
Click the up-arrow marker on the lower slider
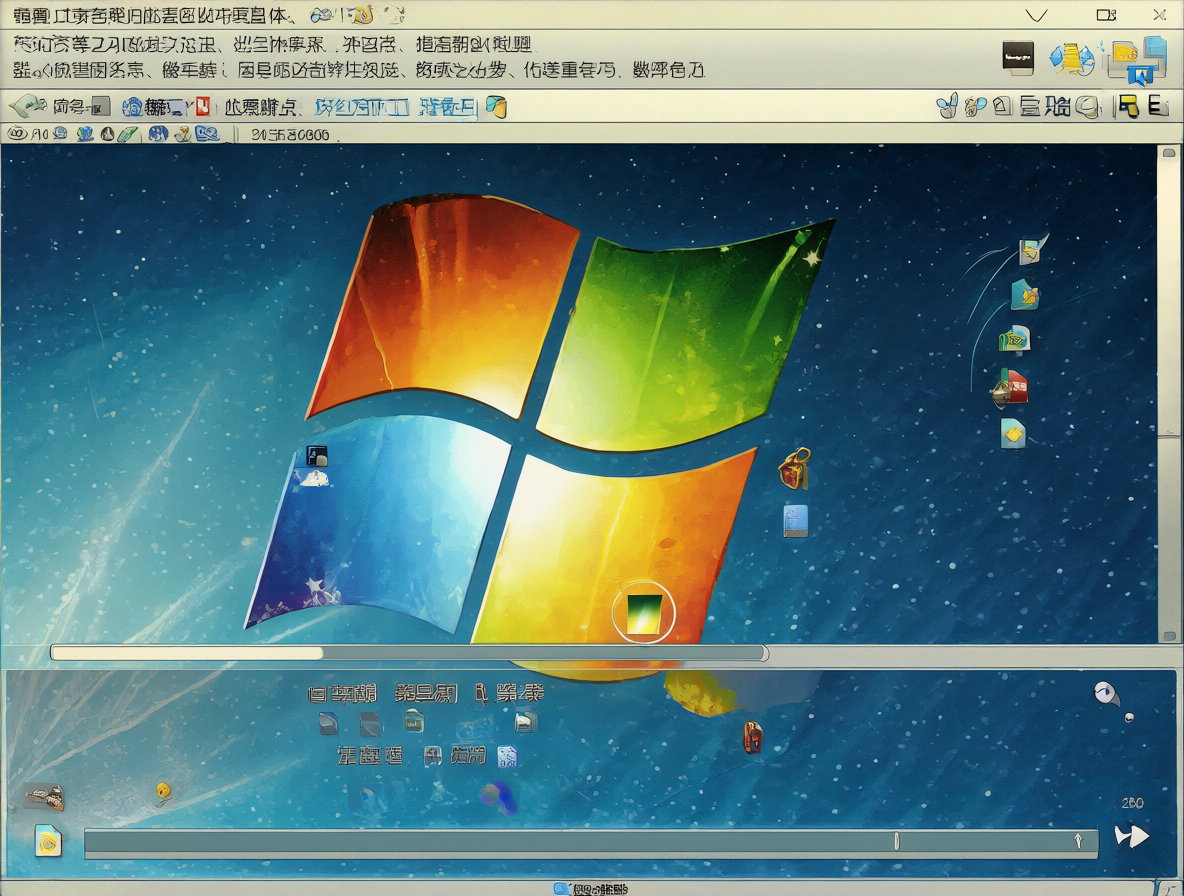tap(1078, 841)
